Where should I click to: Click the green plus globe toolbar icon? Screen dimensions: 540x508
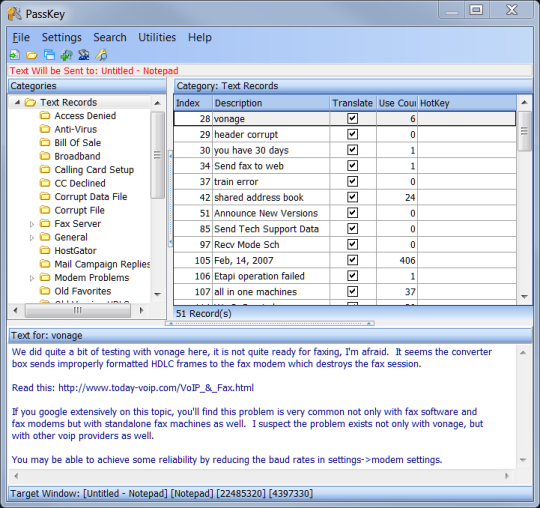[x=66, y=55]
